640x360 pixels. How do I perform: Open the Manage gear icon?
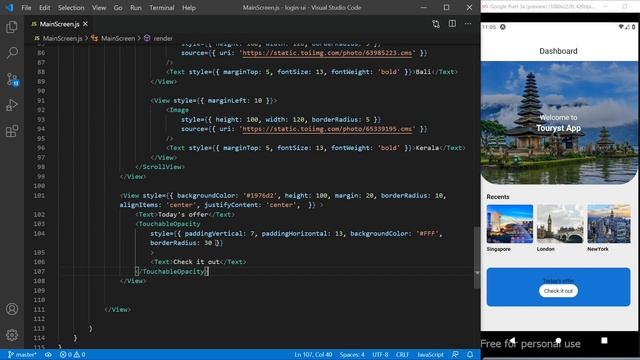click(12, 335)
